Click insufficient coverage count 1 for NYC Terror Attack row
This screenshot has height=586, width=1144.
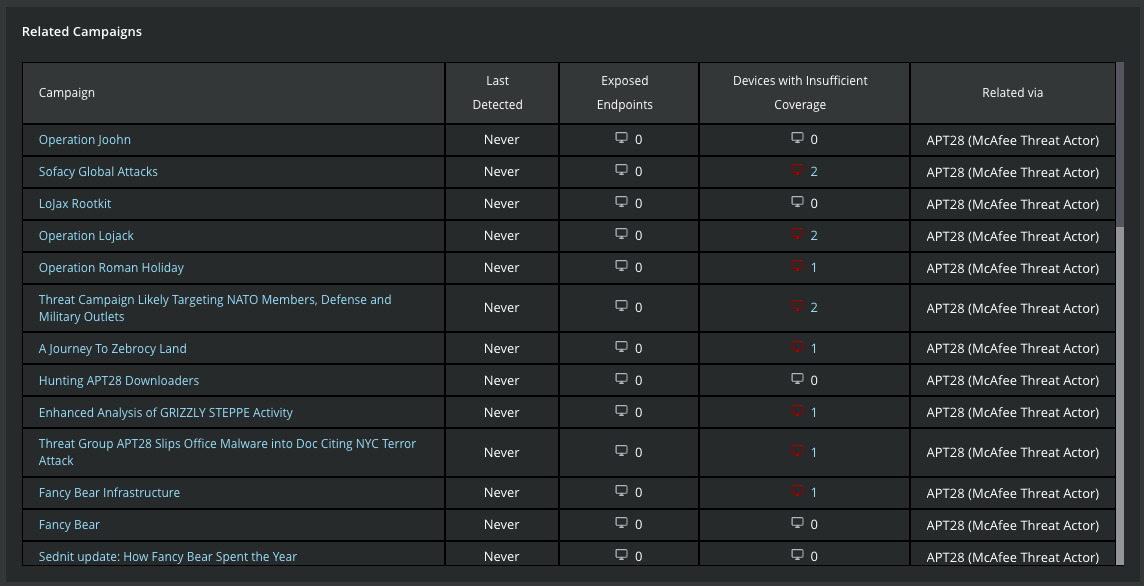[x=814, y=452]
